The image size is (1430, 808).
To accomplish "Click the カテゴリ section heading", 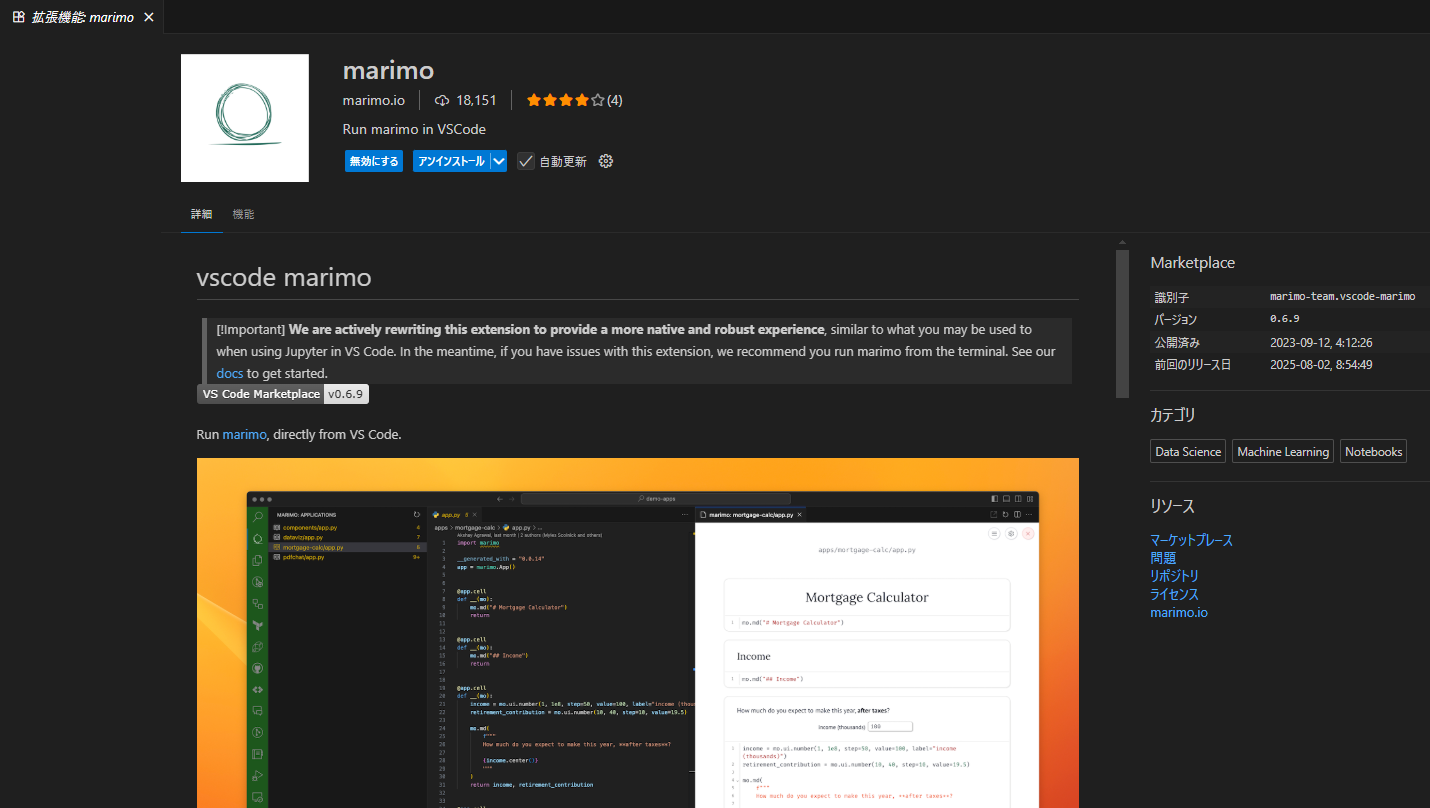I will (1173, 415).
